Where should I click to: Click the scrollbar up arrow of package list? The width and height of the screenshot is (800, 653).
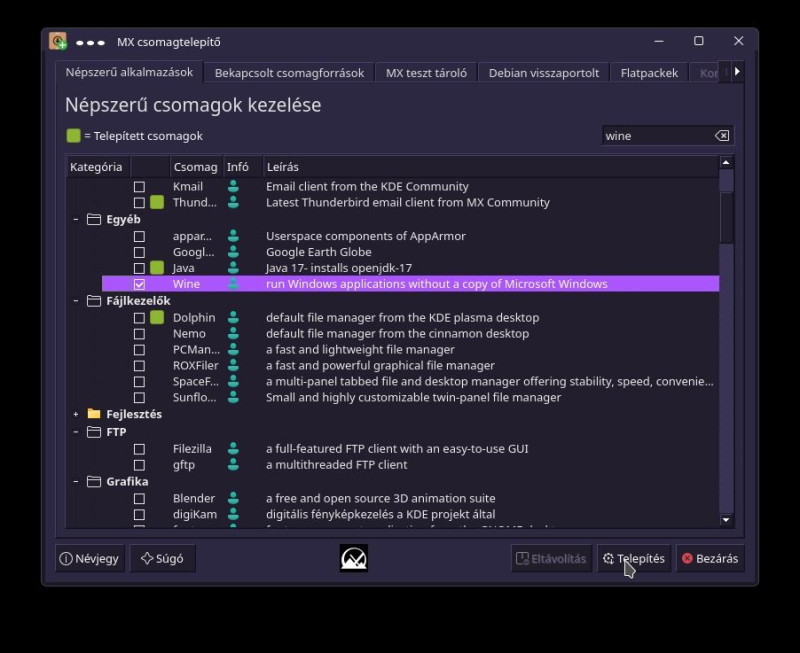726,163
